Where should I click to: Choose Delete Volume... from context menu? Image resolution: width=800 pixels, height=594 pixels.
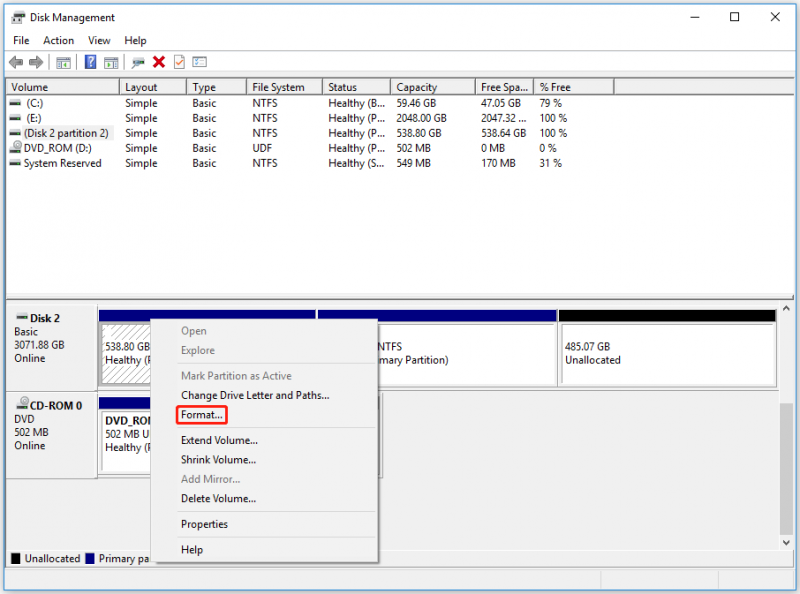coord(218,499)
